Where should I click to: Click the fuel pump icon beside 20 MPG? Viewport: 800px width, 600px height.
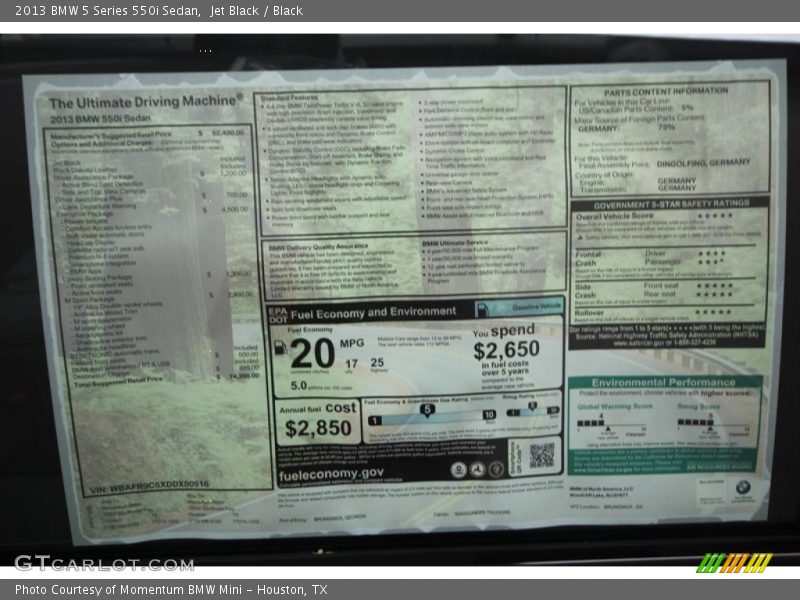pyautogui.click(x=281, y=347)
